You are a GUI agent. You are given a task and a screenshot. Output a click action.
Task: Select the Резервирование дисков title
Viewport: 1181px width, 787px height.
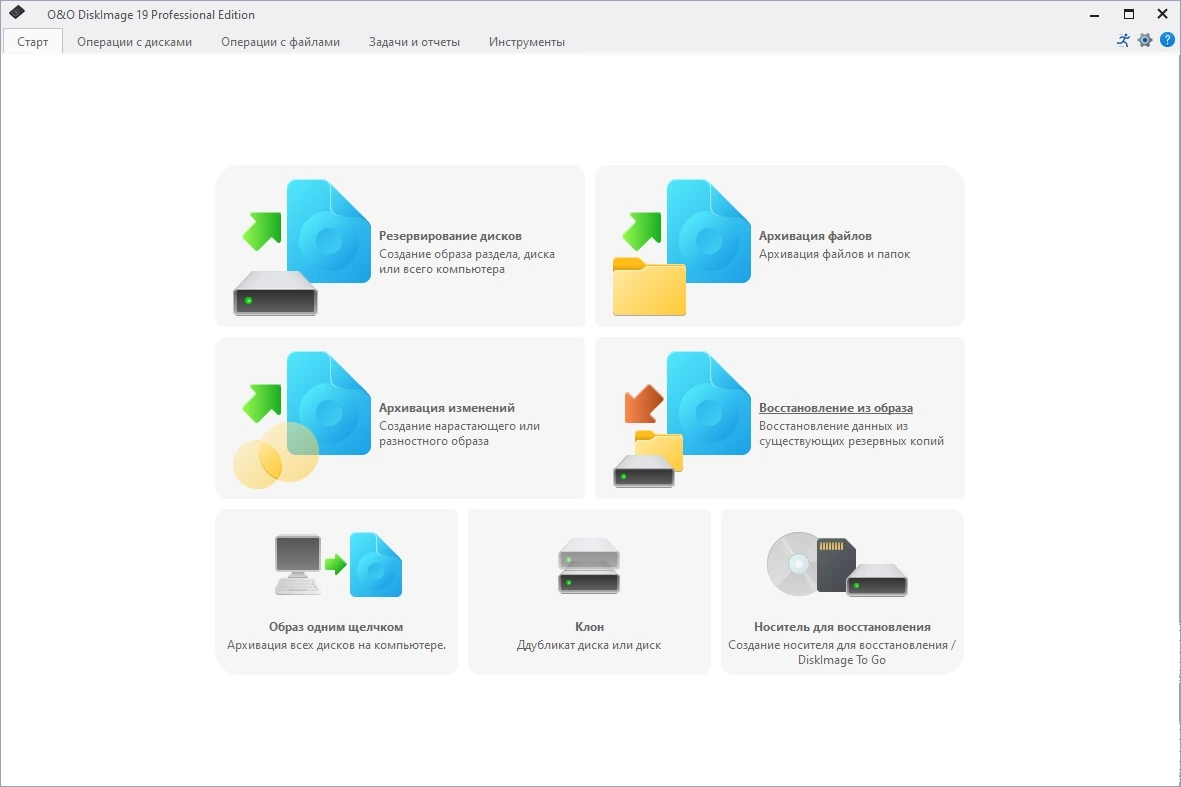(450, 236)
